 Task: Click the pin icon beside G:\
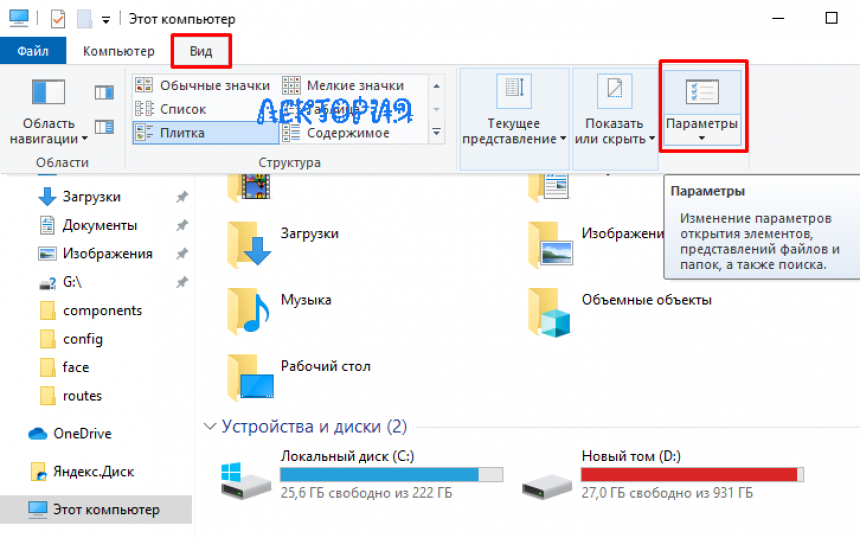click(x=182, y=282)
